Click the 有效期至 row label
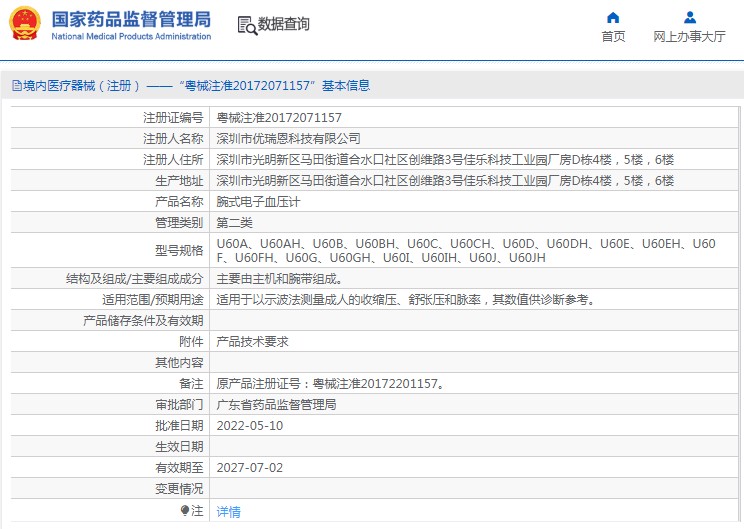Image resolution: width=744 pixels, height=529 pixels. (179, 468)
